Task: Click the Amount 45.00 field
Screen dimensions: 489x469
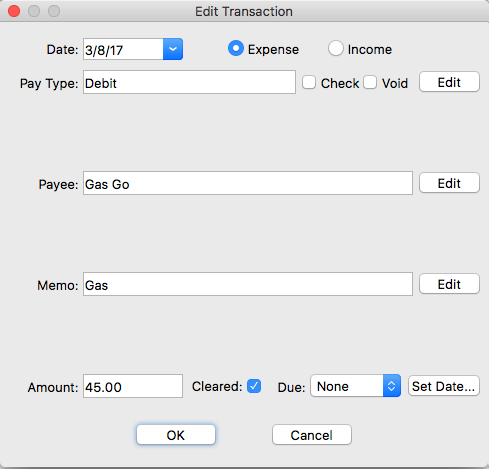Action: [x=133, y=386]
